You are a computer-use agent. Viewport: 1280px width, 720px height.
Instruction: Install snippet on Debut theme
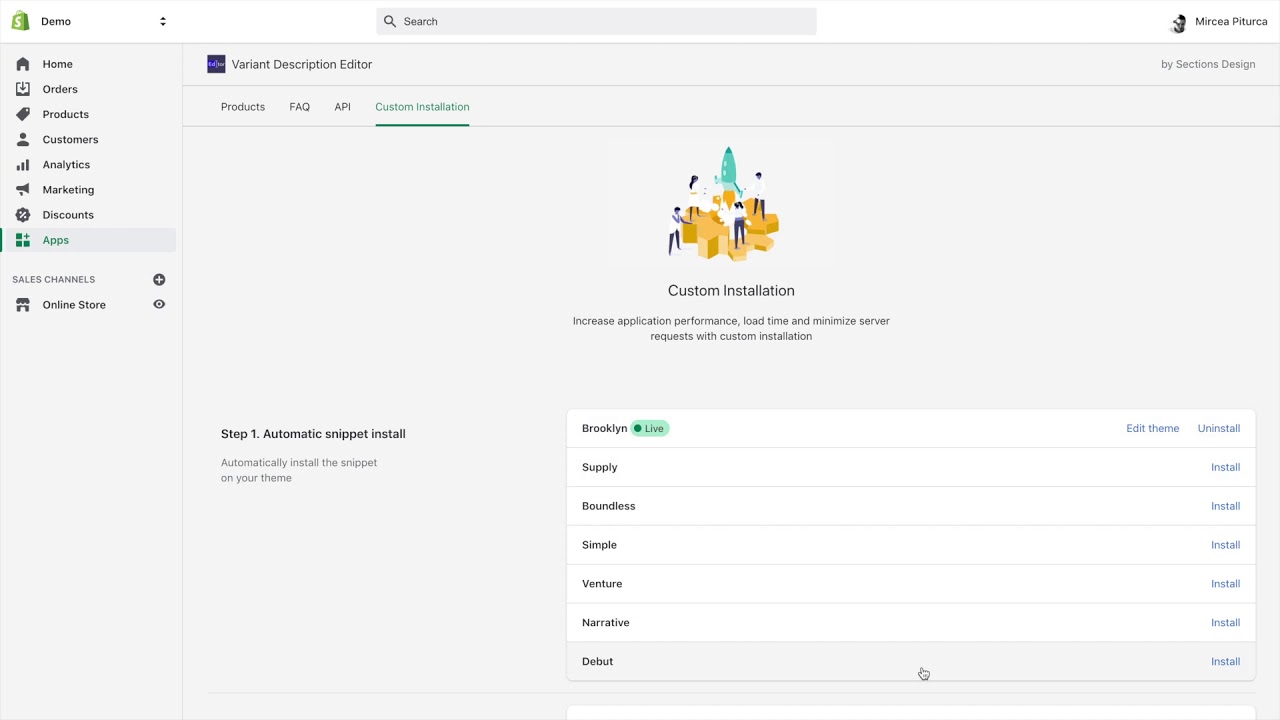tap(1225, 662)
